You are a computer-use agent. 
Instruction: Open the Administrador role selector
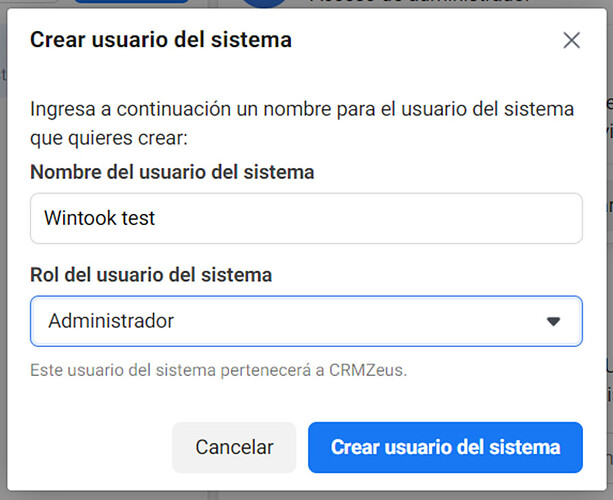306,321
